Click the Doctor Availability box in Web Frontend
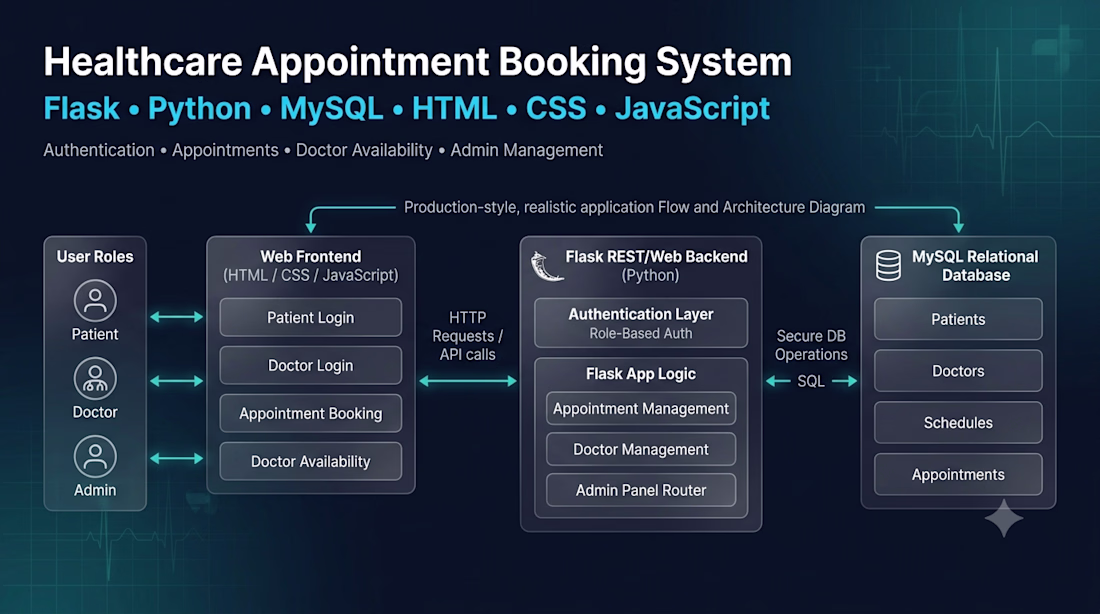This screenshot has width=1100, height=614. [x=311, y=461]
